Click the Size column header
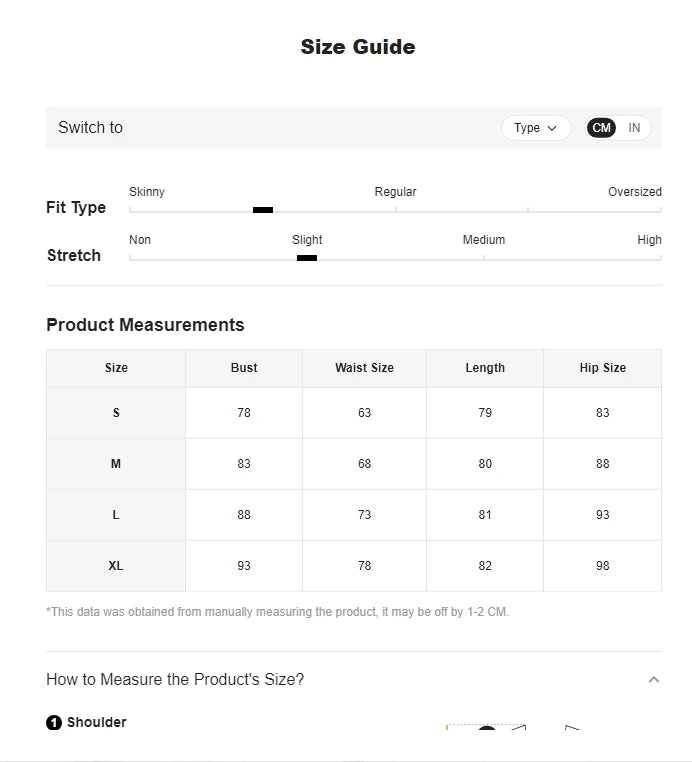This screenshot has width=692, height=762. pyautogui.click(x=116, y=368)
